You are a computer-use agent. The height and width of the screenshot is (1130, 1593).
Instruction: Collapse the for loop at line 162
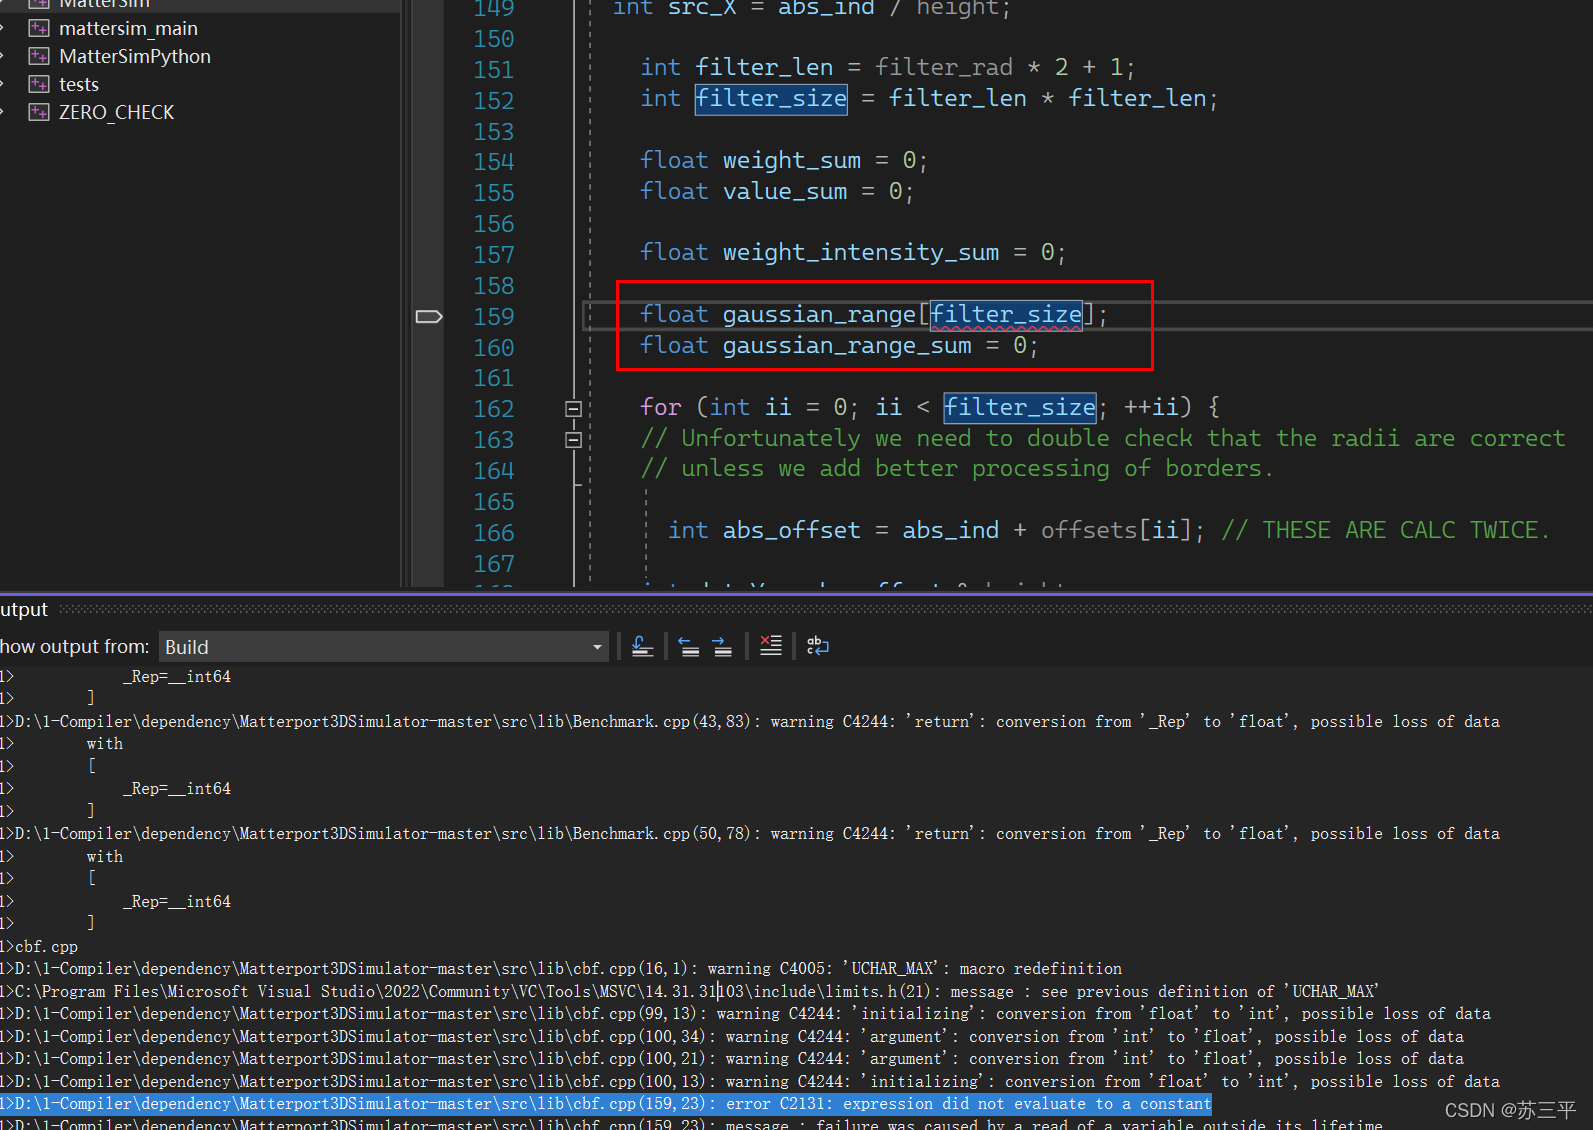[573, 408]
